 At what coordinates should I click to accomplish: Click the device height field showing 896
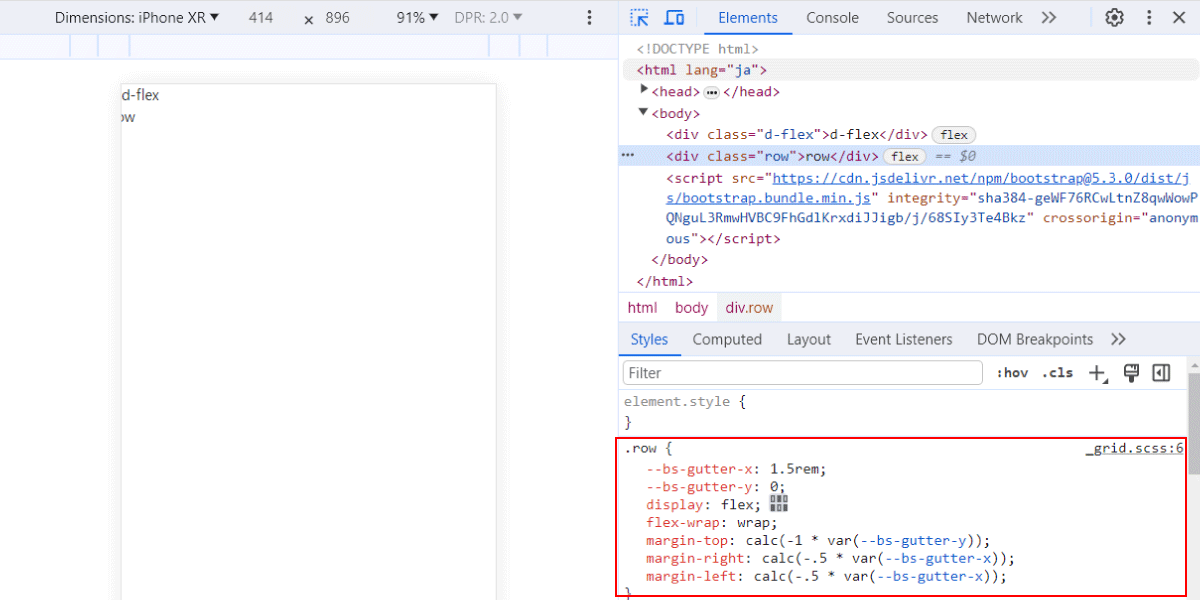(338, 18)
